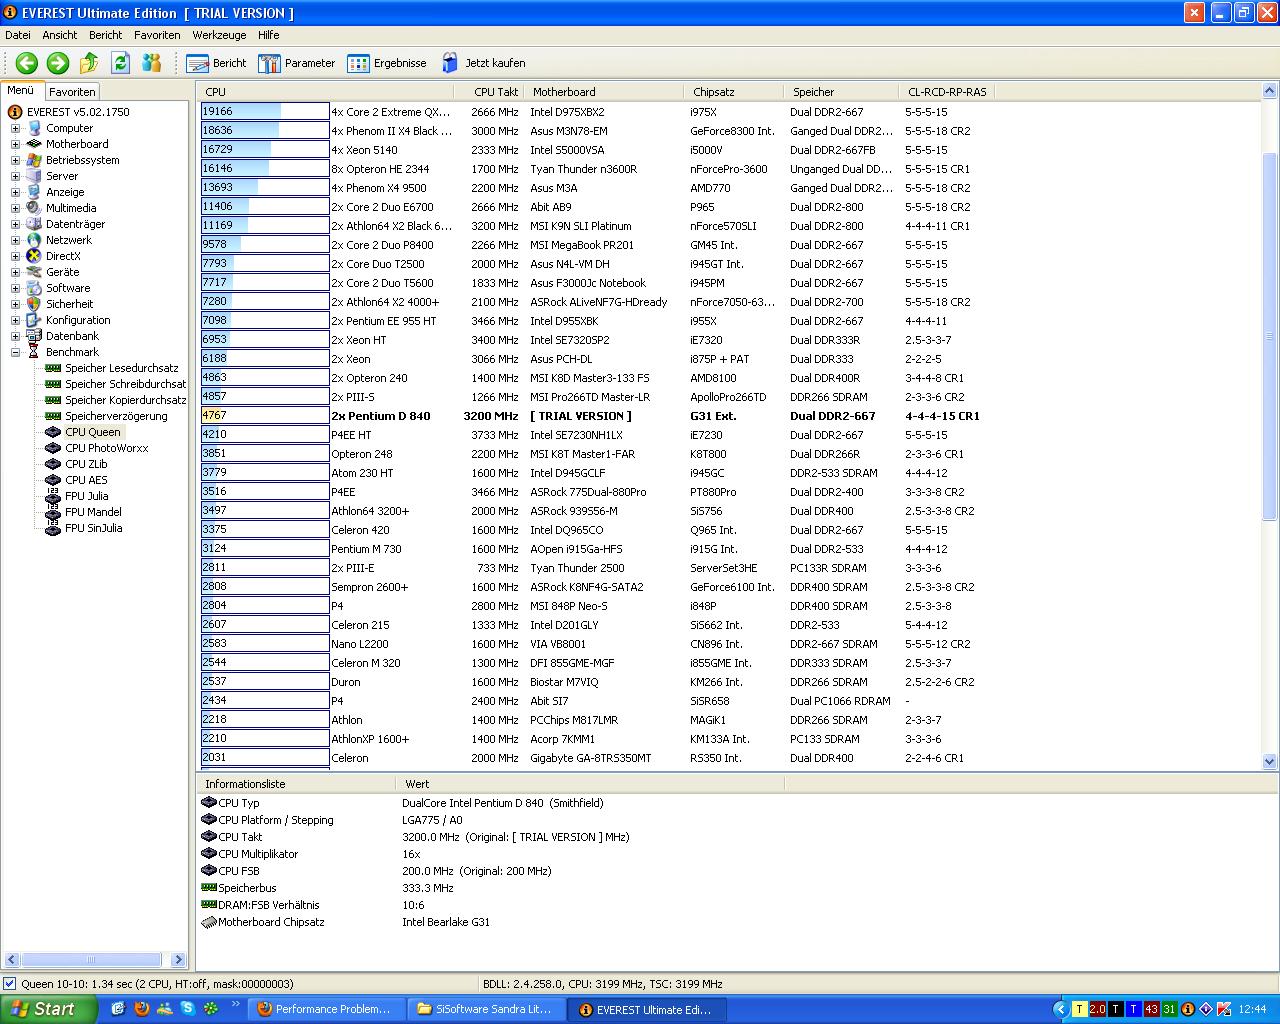Open the Favoriten menu in menu bar
Image resolution: width=1280 pixels, height=1024 pixels.
click(x=157, y=35)
